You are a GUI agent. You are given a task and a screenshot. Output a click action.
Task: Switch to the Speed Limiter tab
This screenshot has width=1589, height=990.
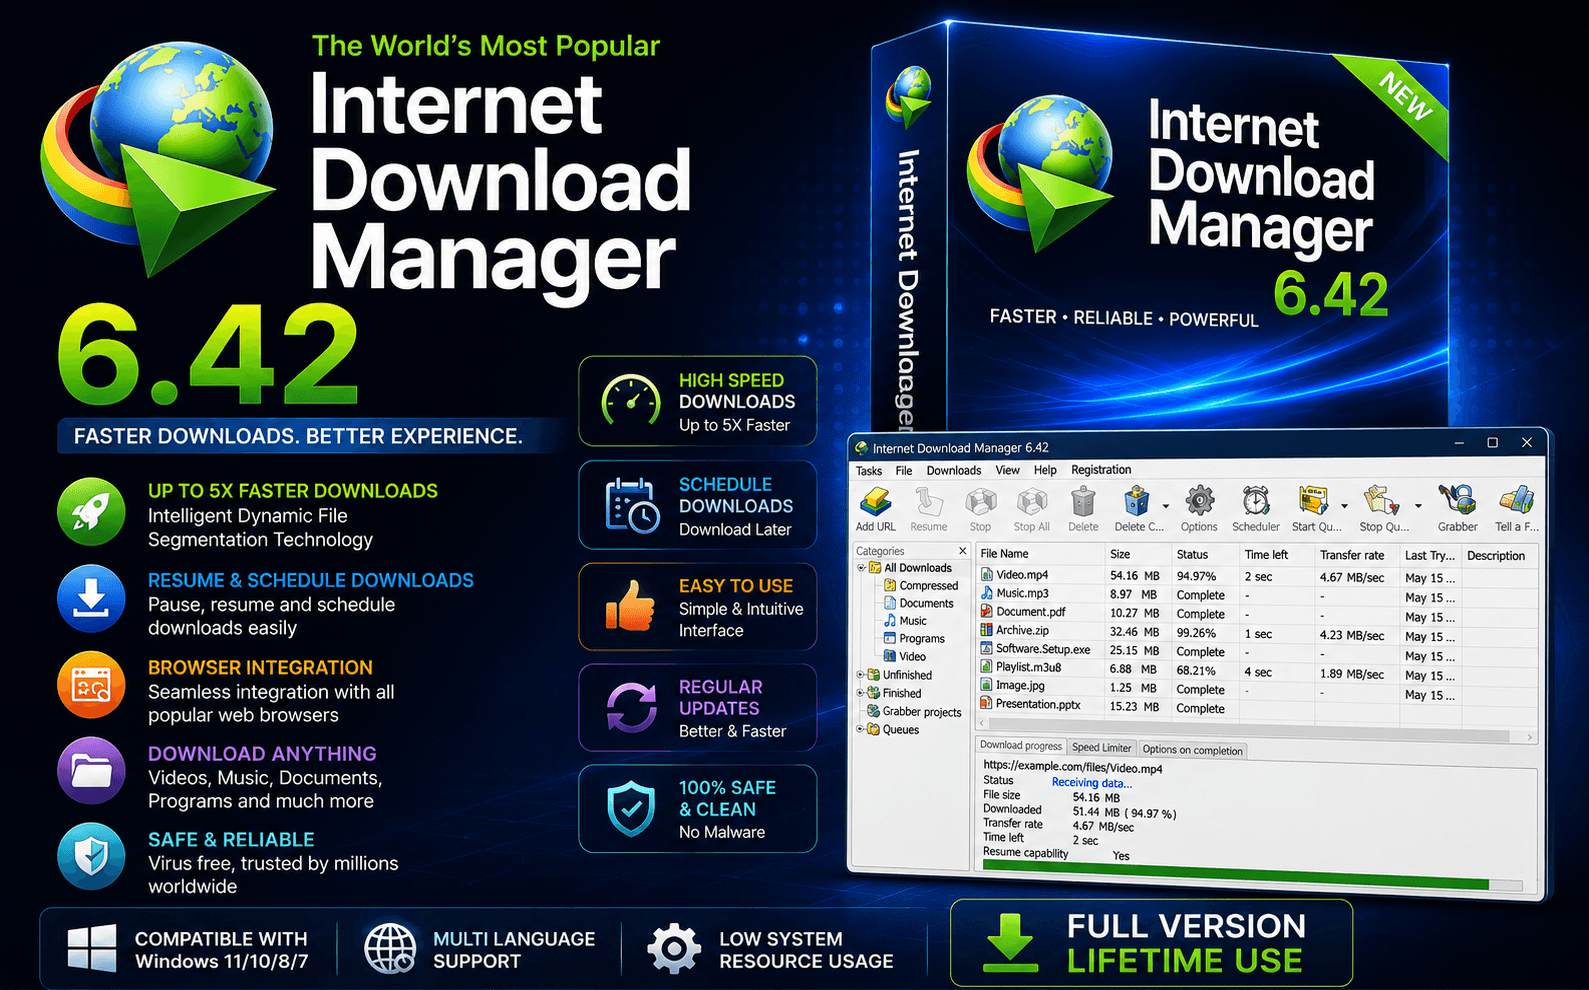(x=1102, y=748)
